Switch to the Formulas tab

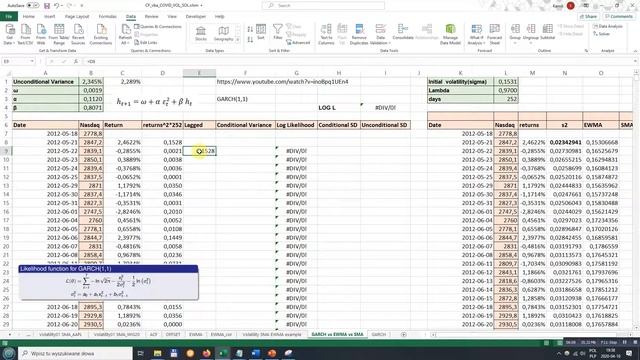[x=107, y=16]
